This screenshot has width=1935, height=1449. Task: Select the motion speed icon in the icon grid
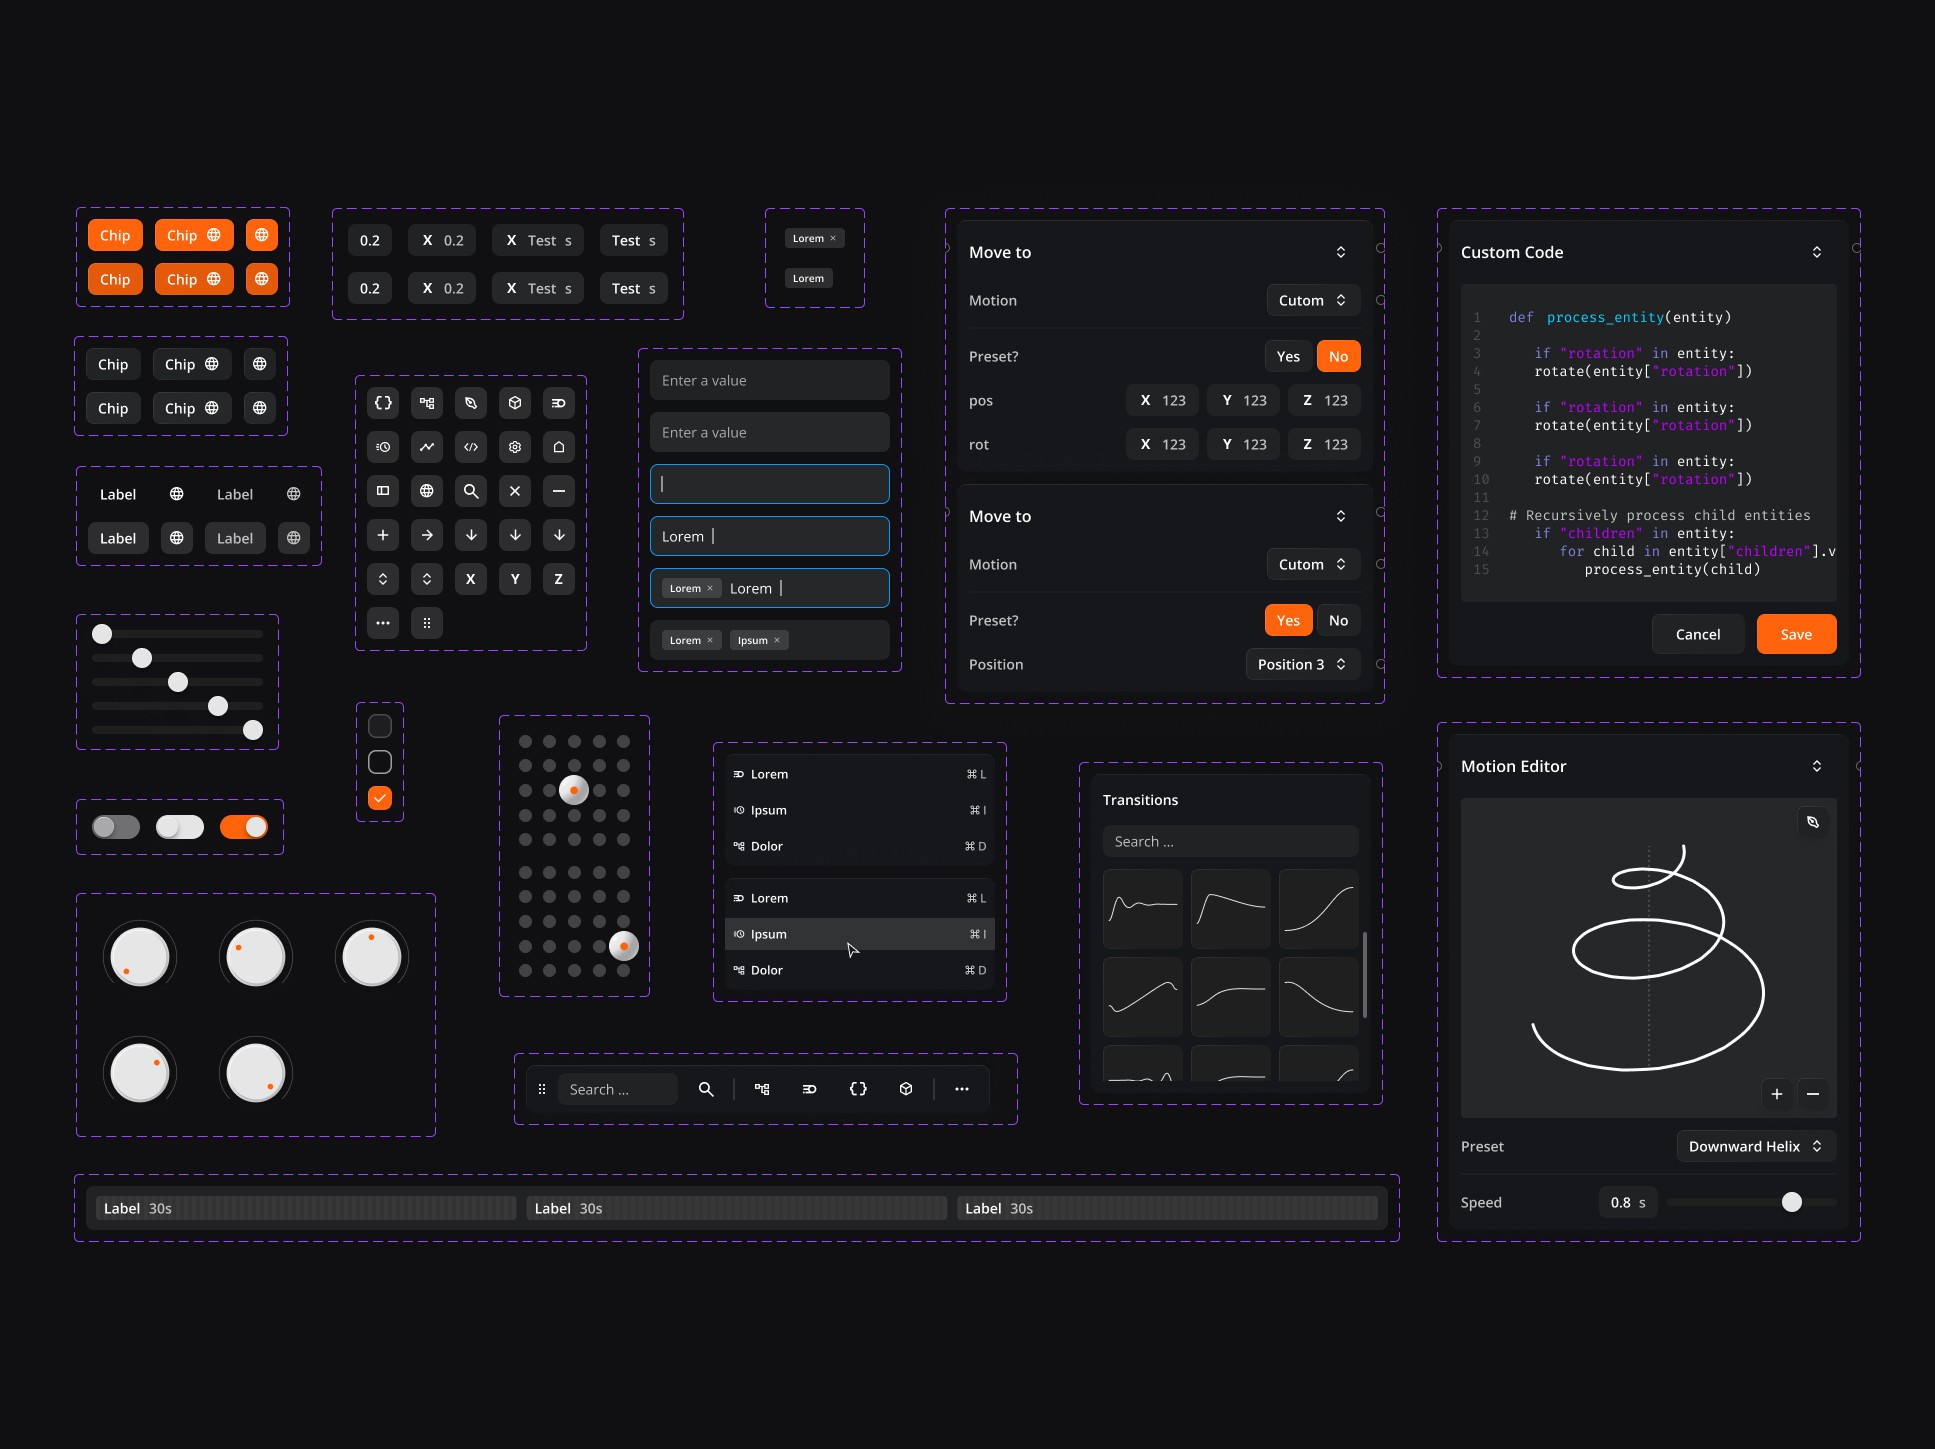click(559, 403)
